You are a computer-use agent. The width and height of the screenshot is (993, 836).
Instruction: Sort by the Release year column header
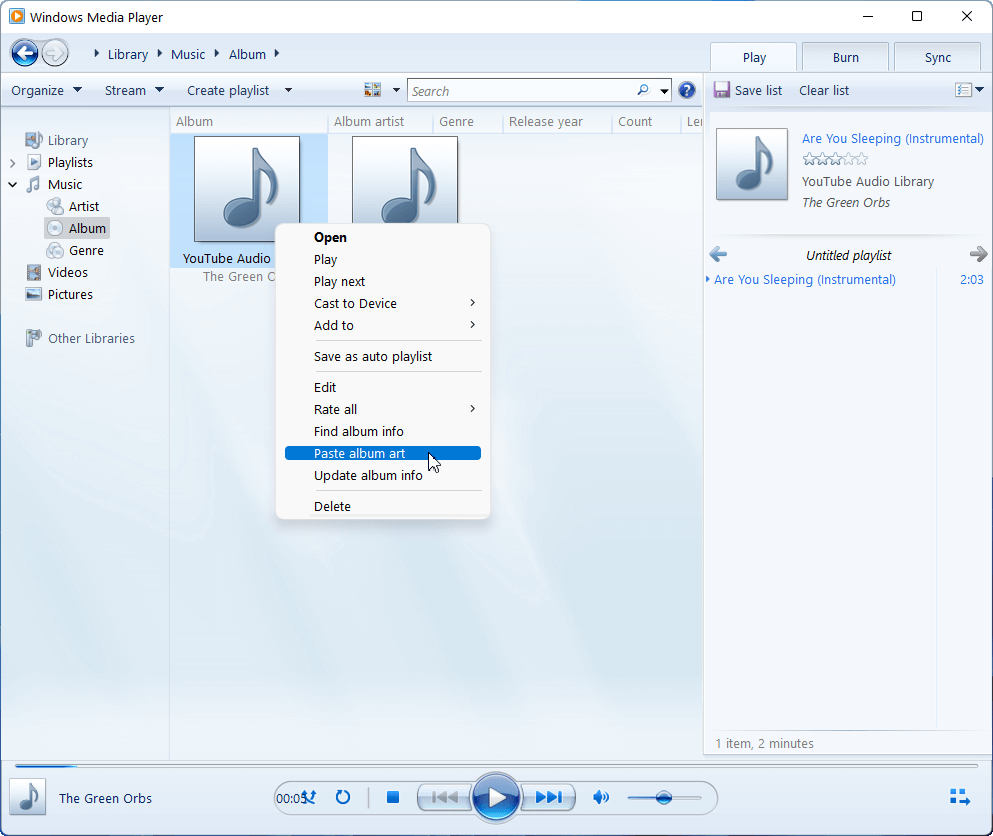[545, 121]
